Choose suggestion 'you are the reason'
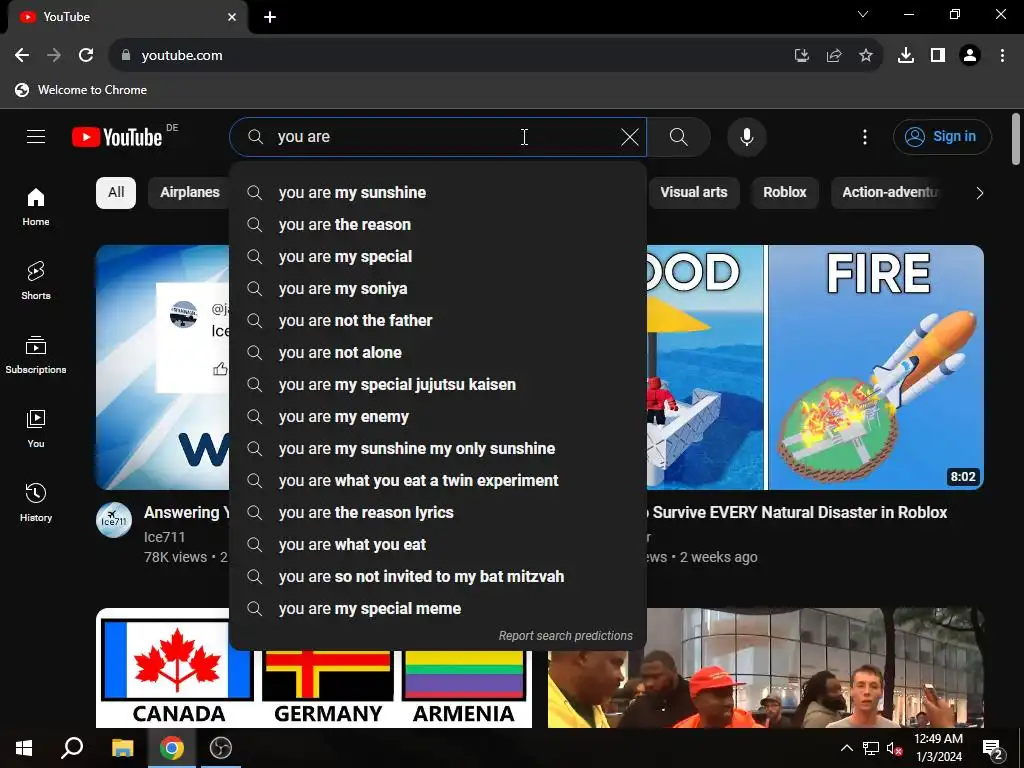 pyautogui.click(x=438, y=225)
